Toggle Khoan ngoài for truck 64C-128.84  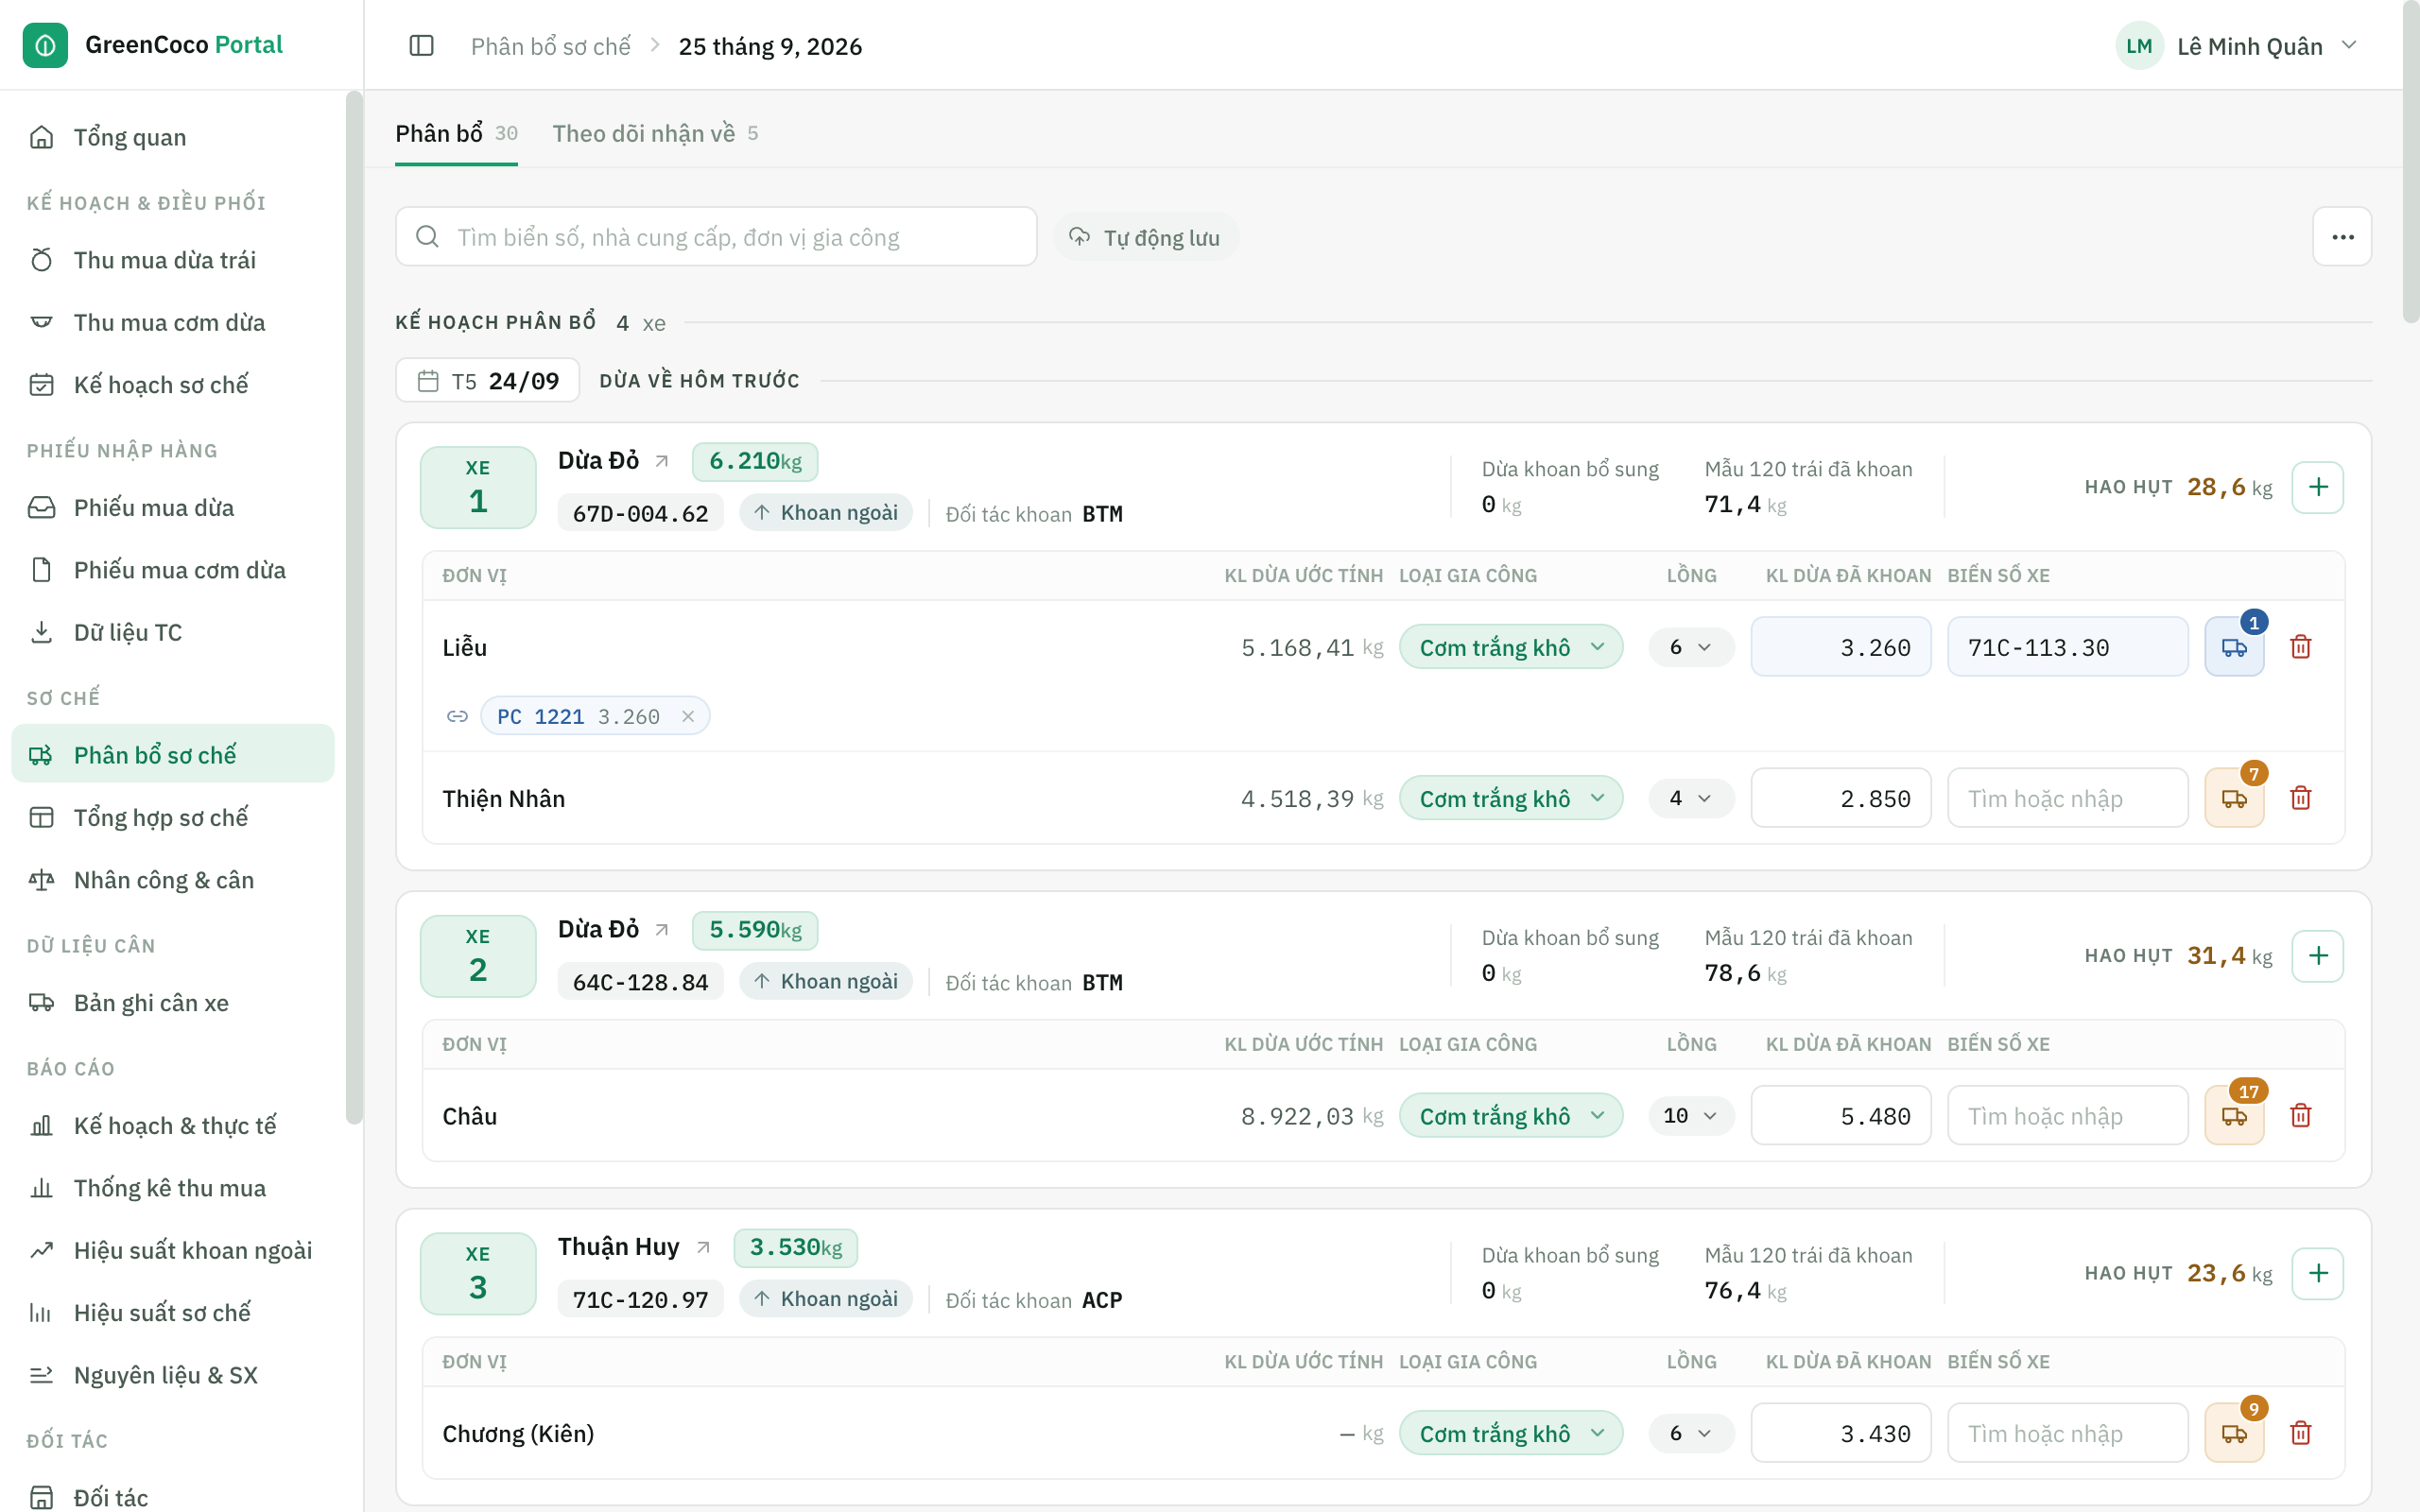(x=826, y=982)
